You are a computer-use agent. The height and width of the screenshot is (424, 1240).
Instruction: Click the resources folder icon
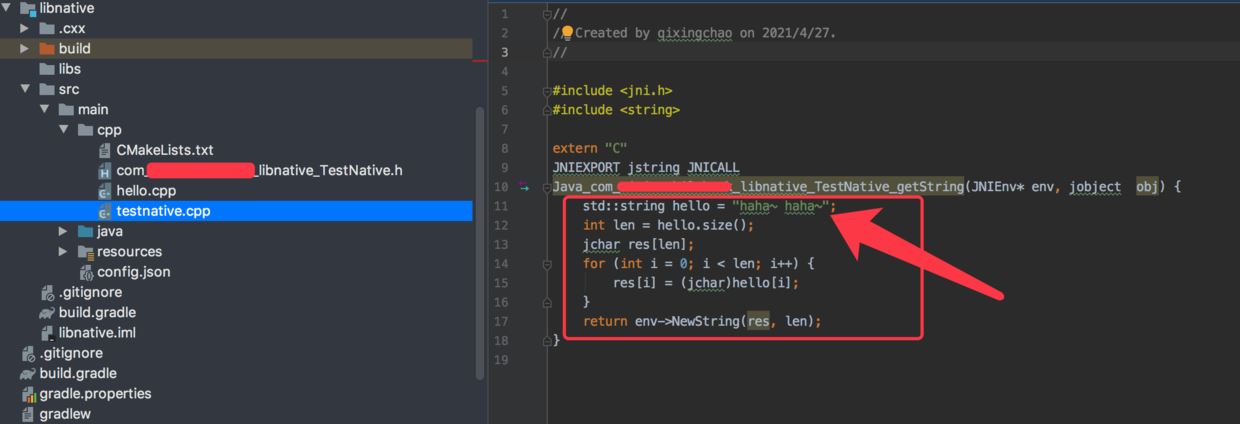tap(85, 251)
